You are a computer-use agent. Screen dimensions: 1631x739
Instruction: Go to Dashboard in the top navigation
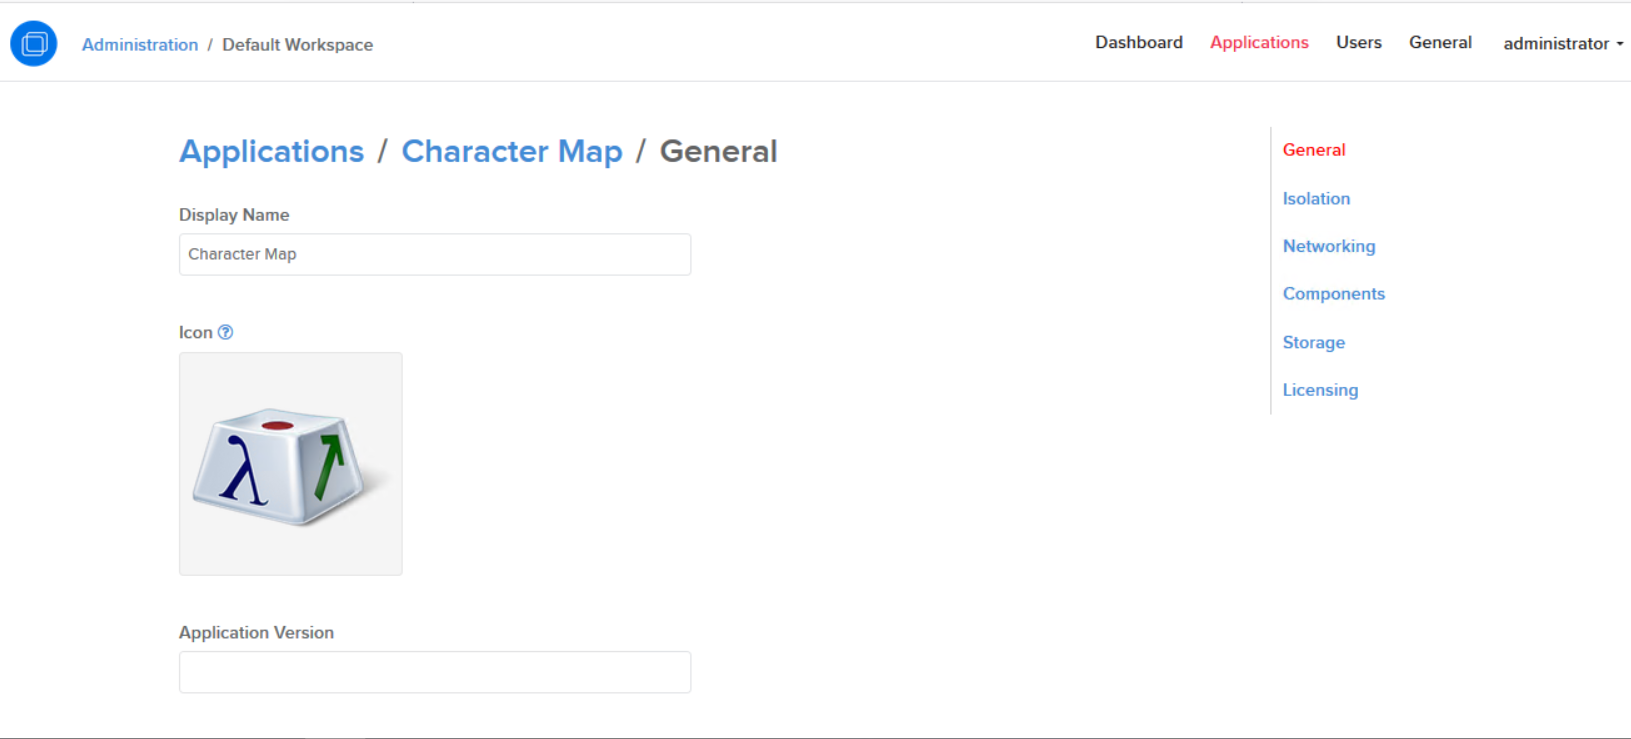click(x=1138, y=42)
